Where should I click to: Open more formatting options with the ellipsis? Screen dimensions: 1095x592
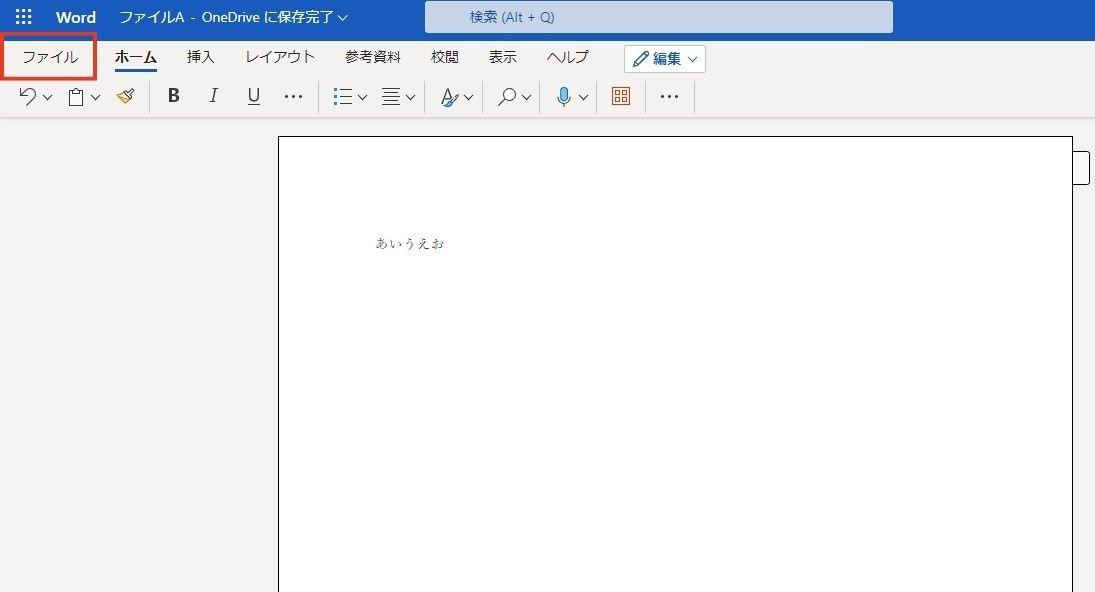point(294,96)
